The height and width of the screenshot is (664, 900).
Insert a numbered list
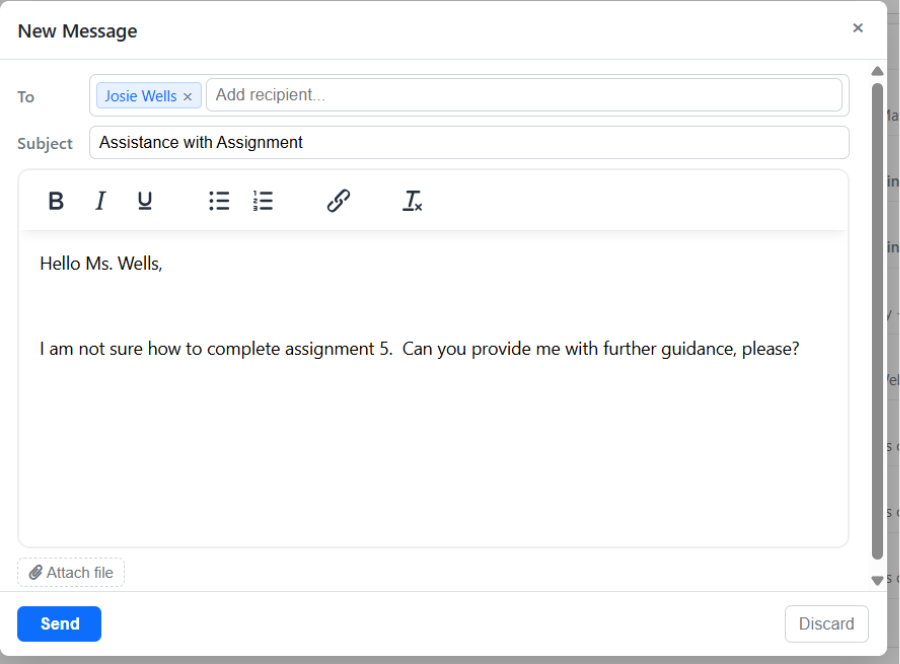(263, 201)
